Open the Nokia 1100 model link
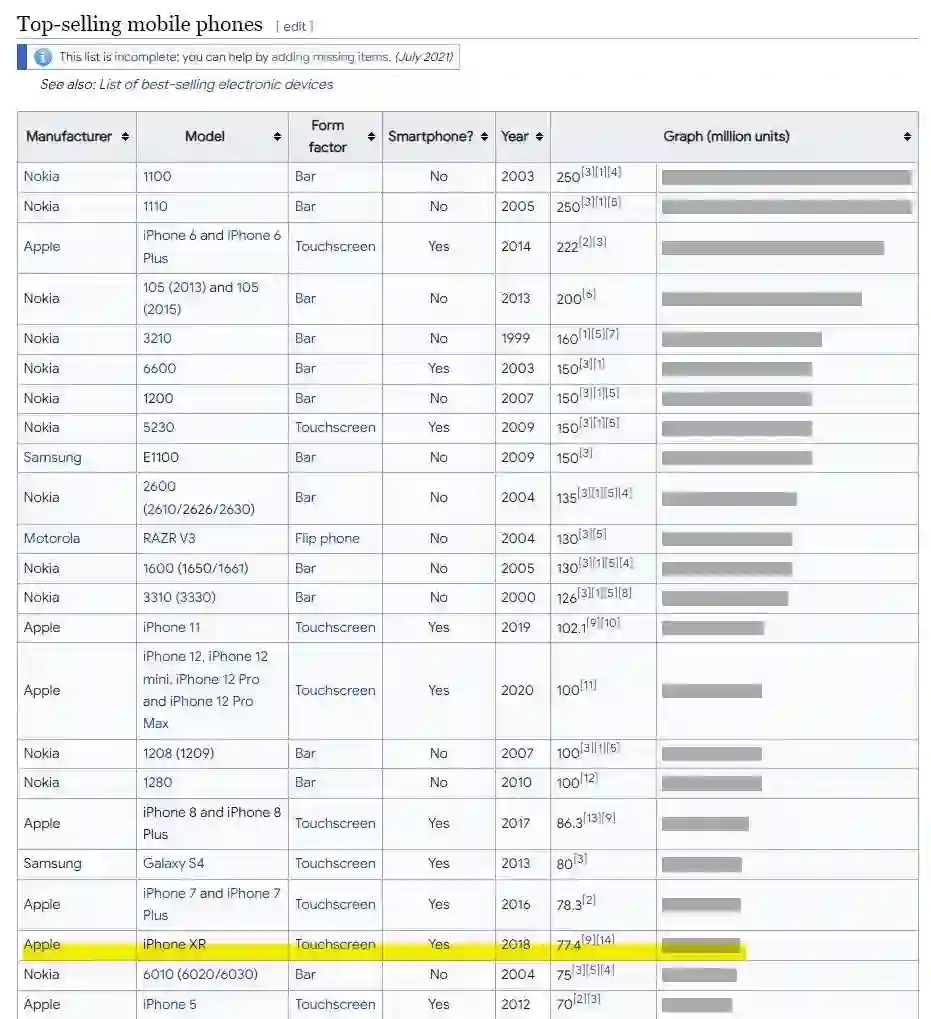 [157, 177]
